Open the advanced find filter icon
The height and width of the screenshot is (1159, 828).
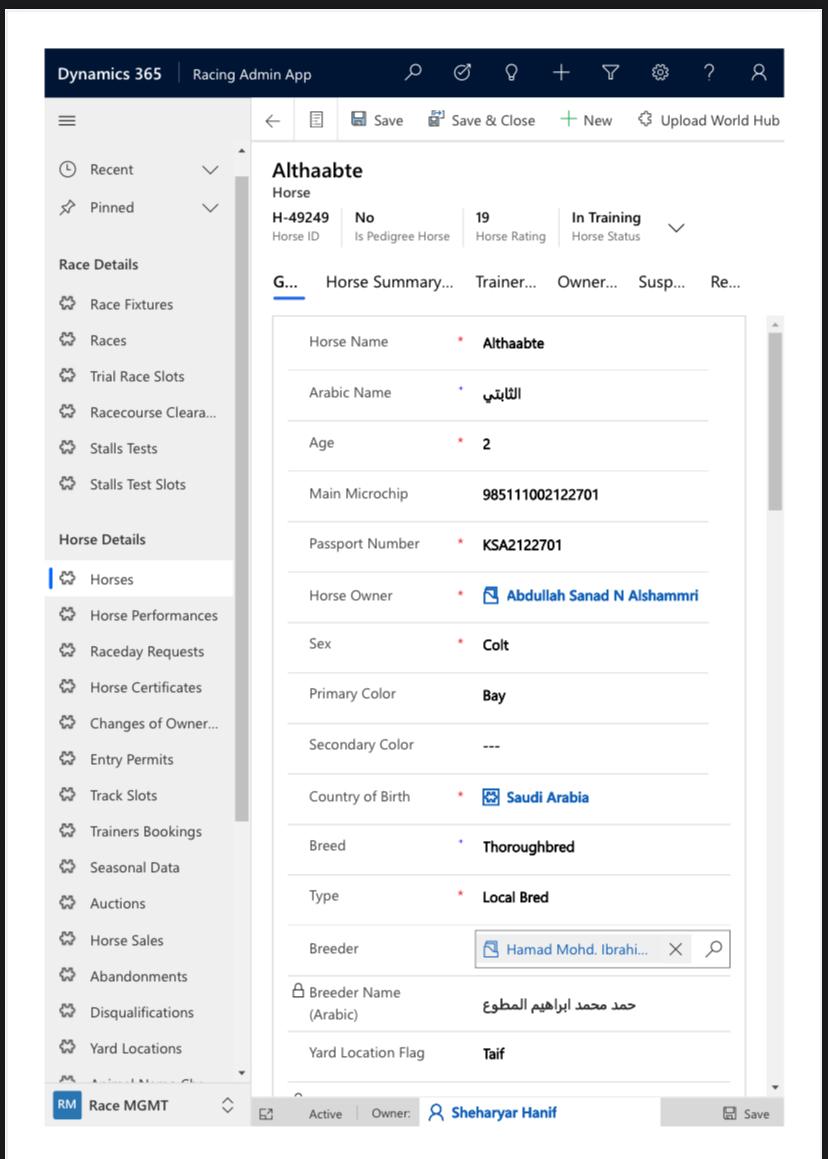coord(610,73)
